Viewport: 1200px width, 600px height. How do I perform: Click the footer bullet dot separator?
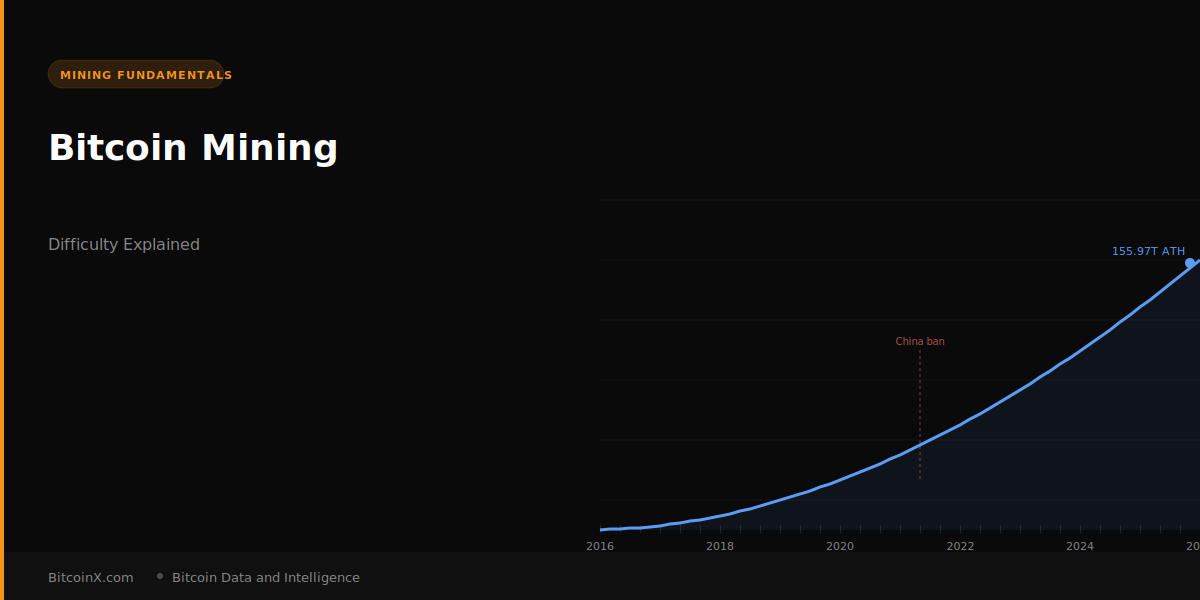click(160, 576)
